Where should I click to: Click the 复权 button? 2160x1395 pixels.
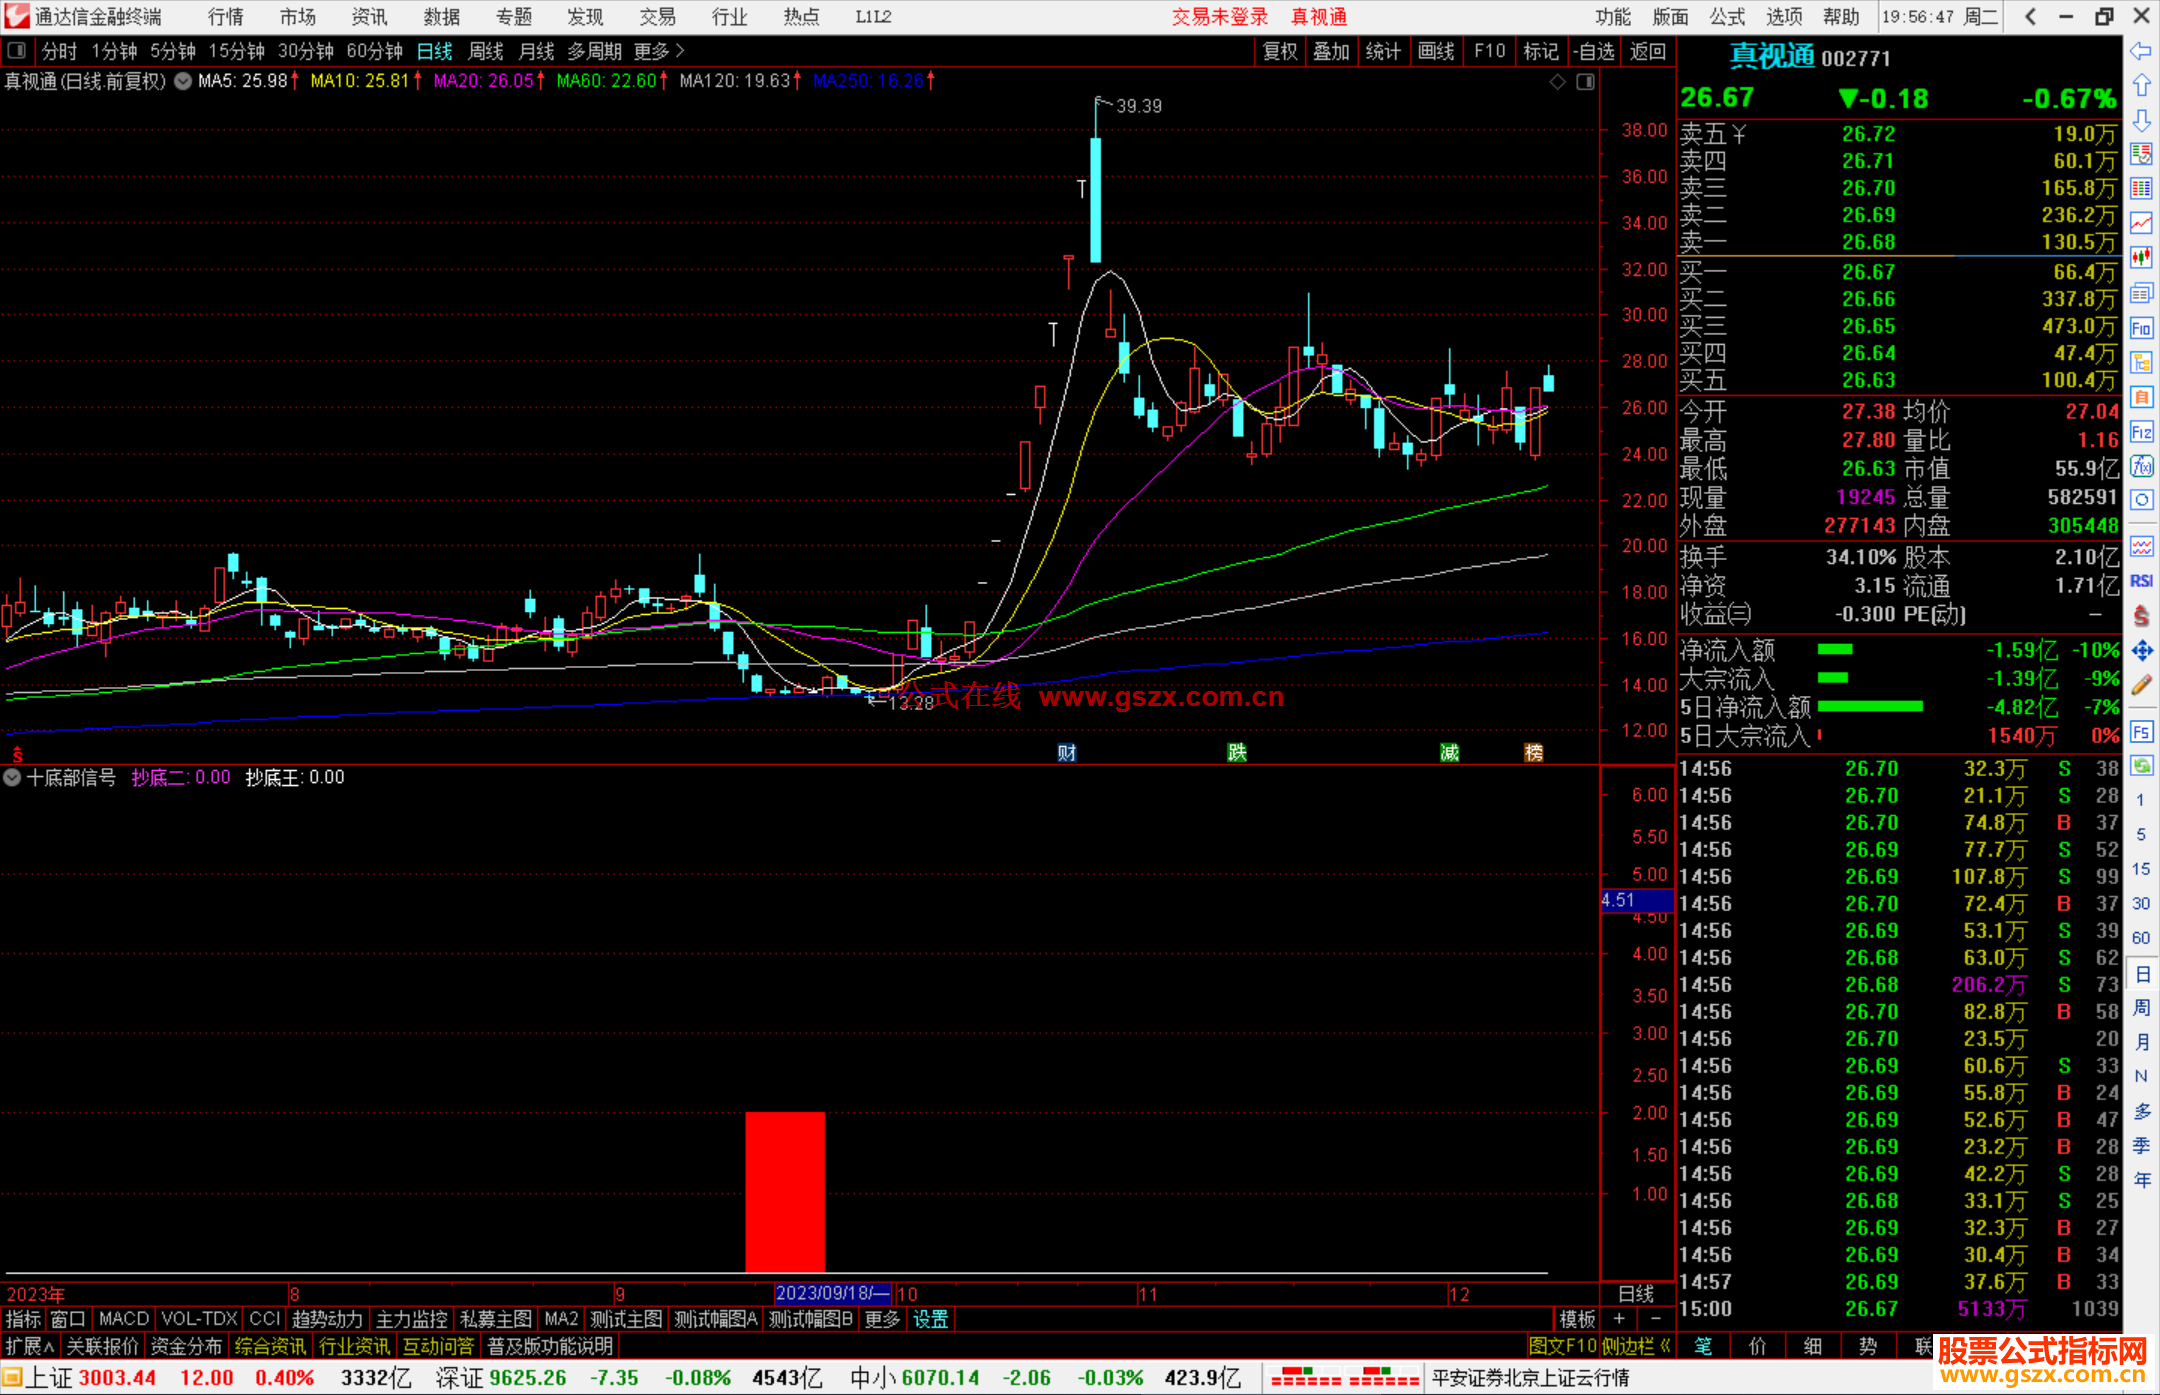pos(1279,51)
